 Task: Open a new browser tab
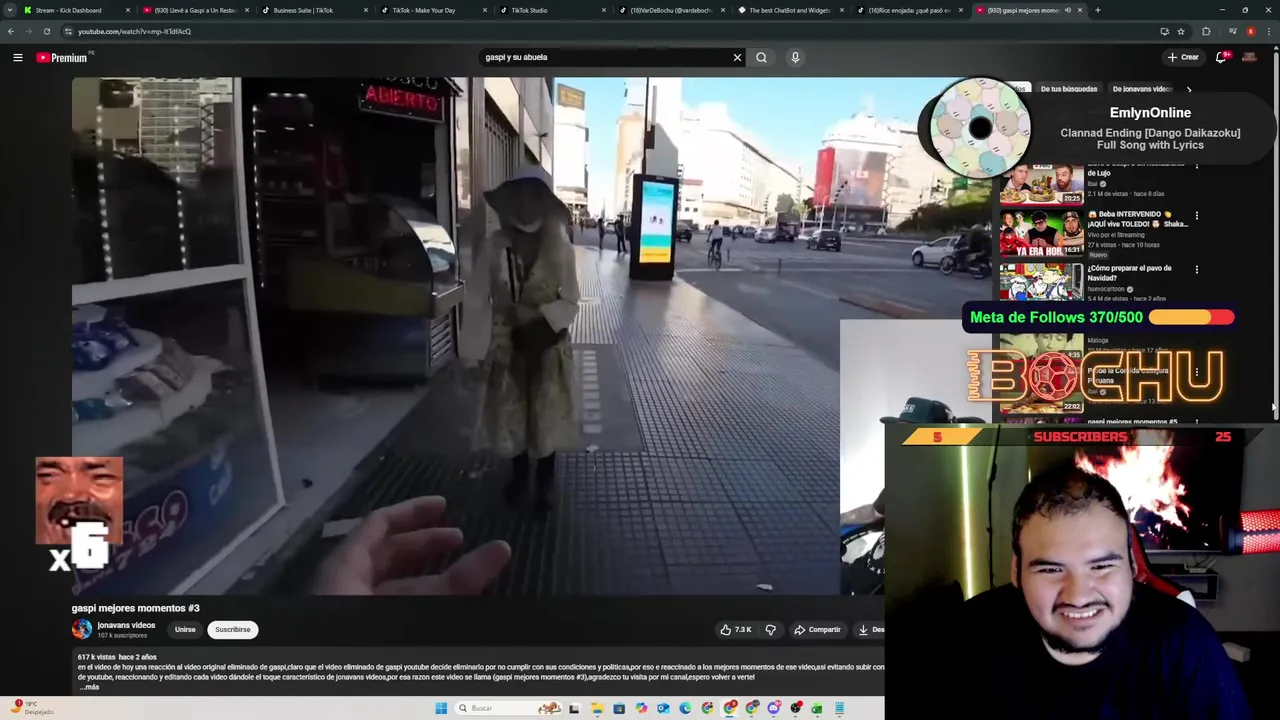point(1097,10)
